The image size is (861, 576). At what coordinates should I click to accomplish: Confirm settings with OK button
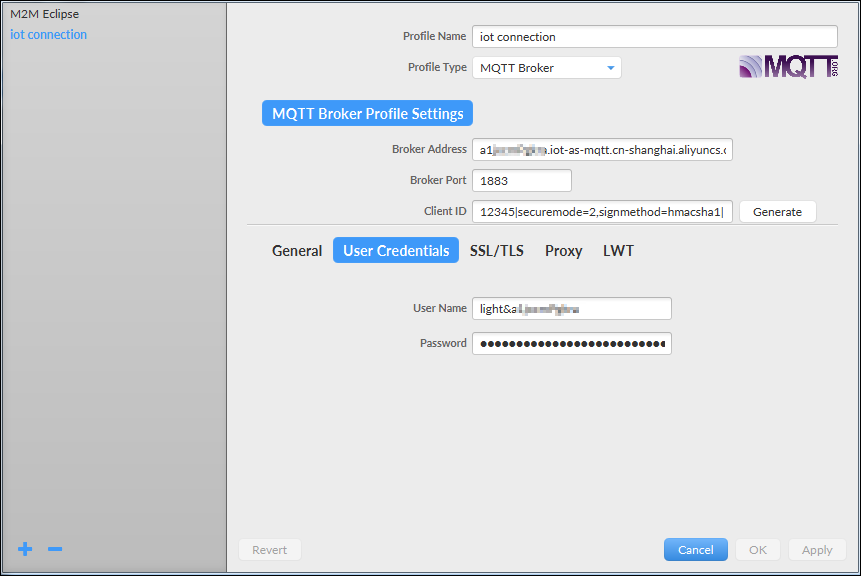pyautogui.click(x=757, y=549)
